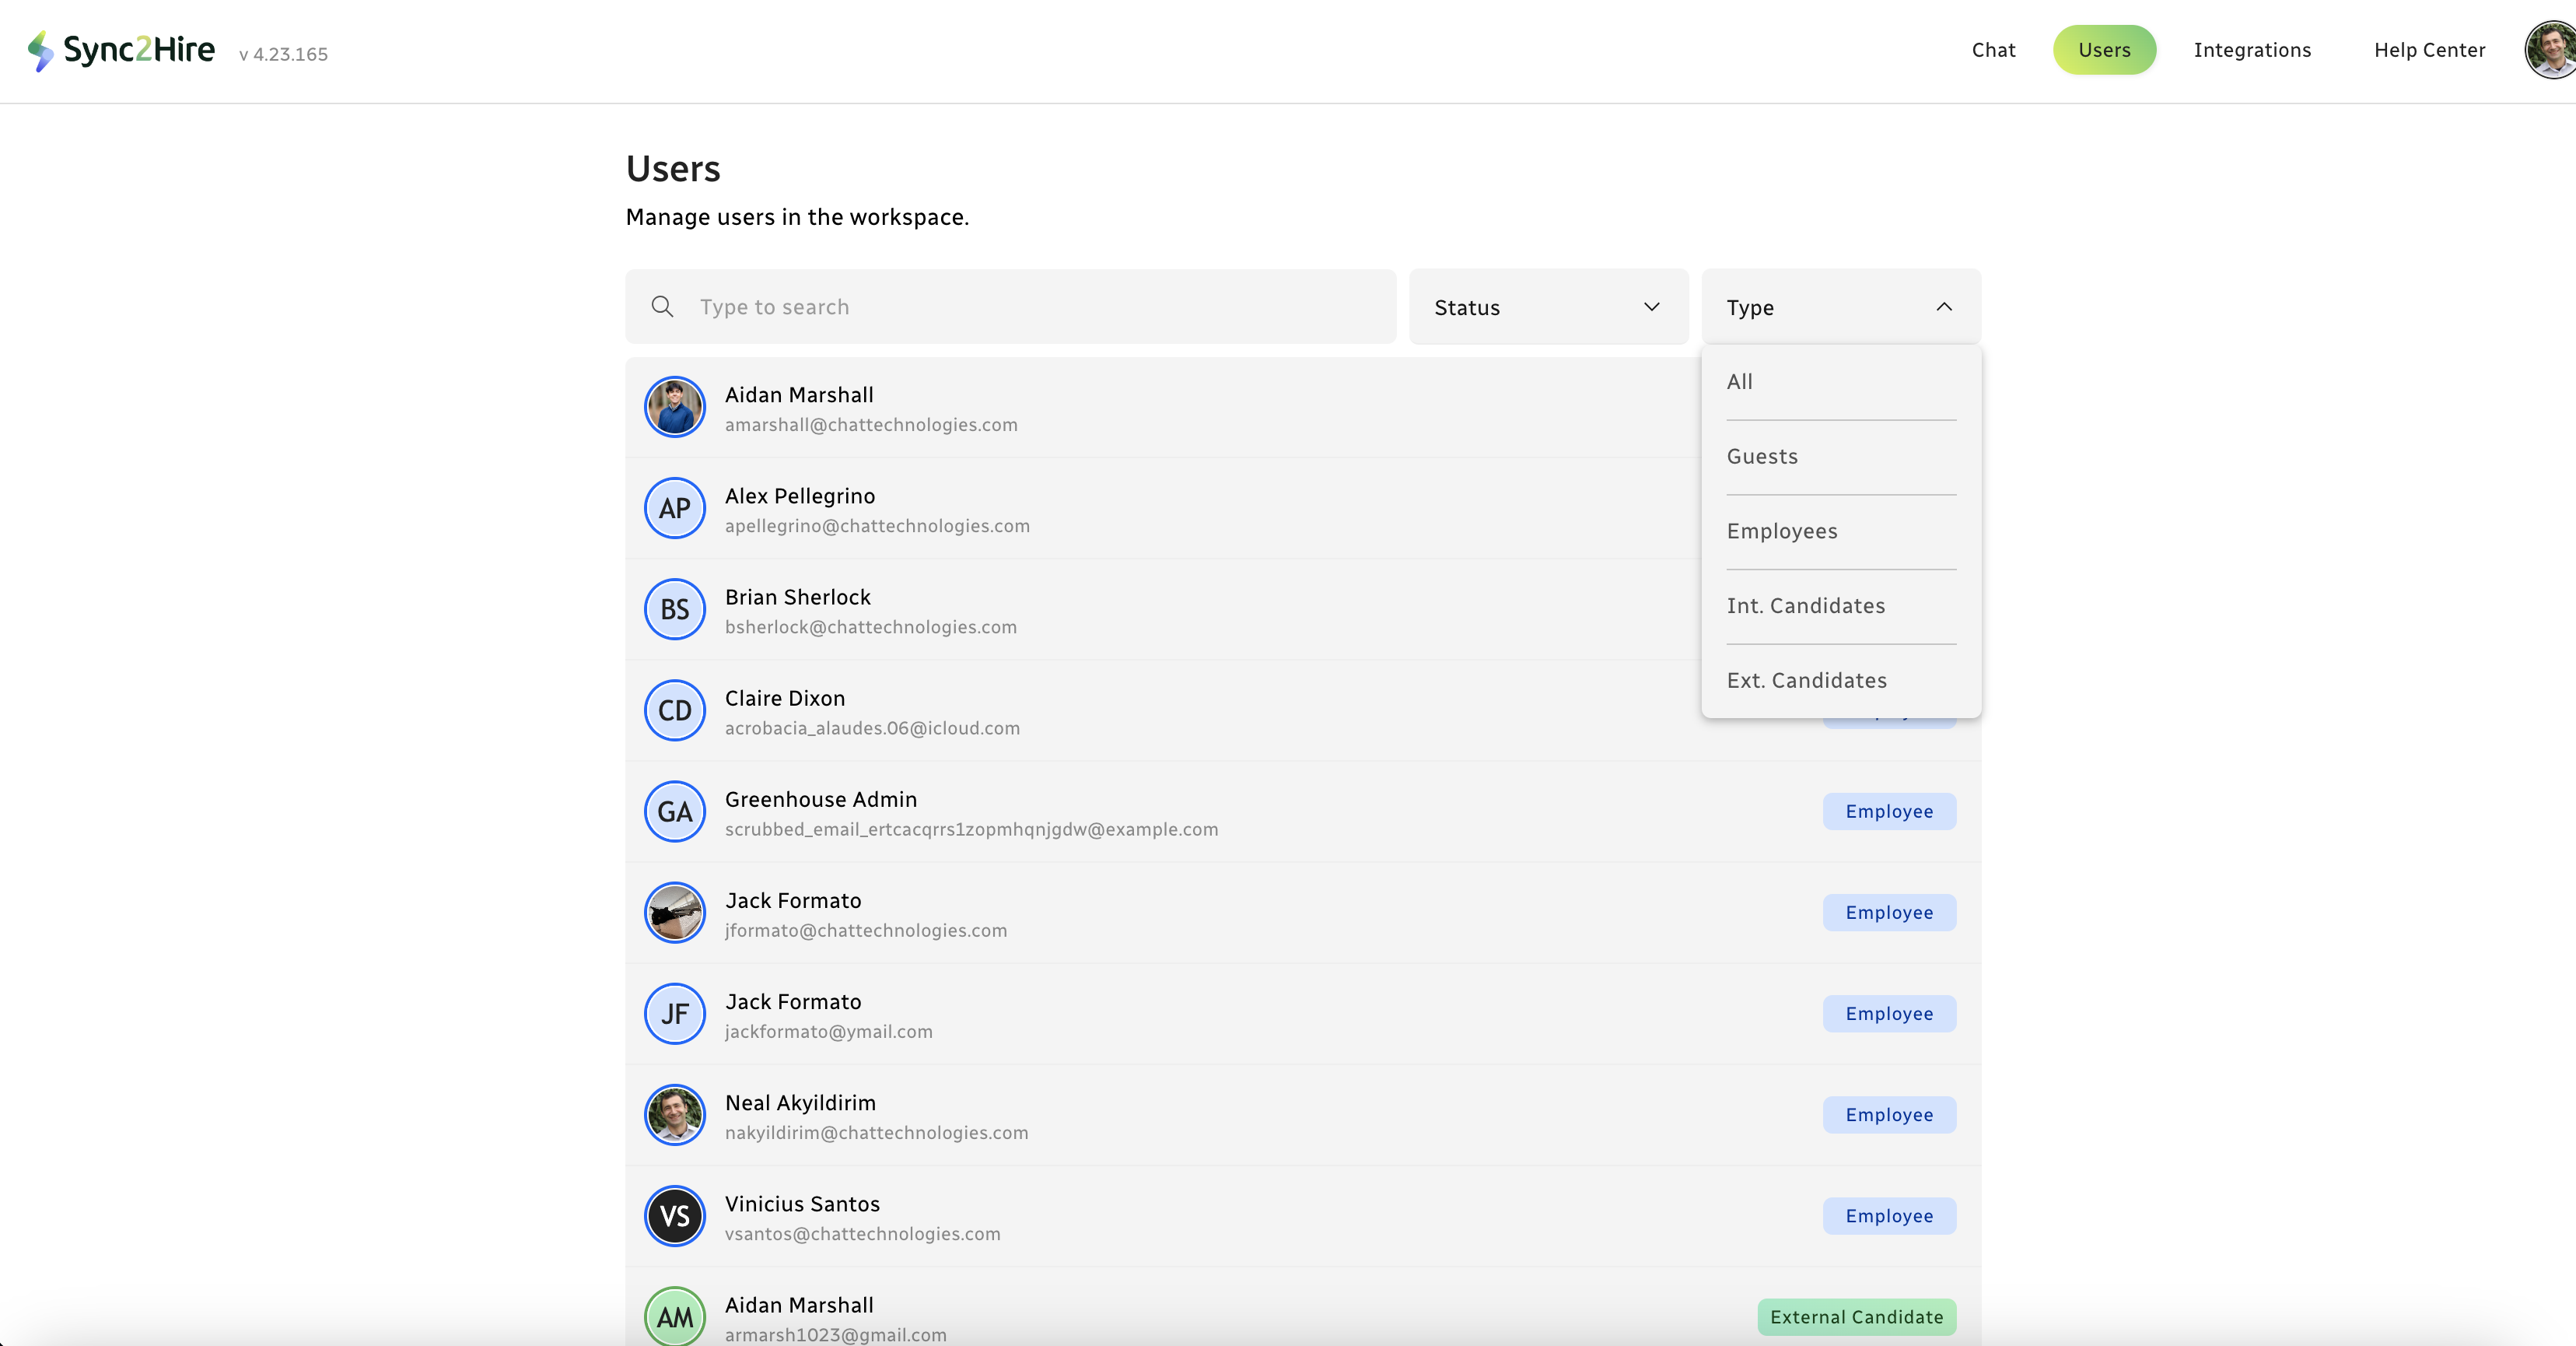Viewport: 2576px width, 1346px height.
Task: Open the Chat navigation tab
Action: pyautogui.click(x=1993, y=50)
